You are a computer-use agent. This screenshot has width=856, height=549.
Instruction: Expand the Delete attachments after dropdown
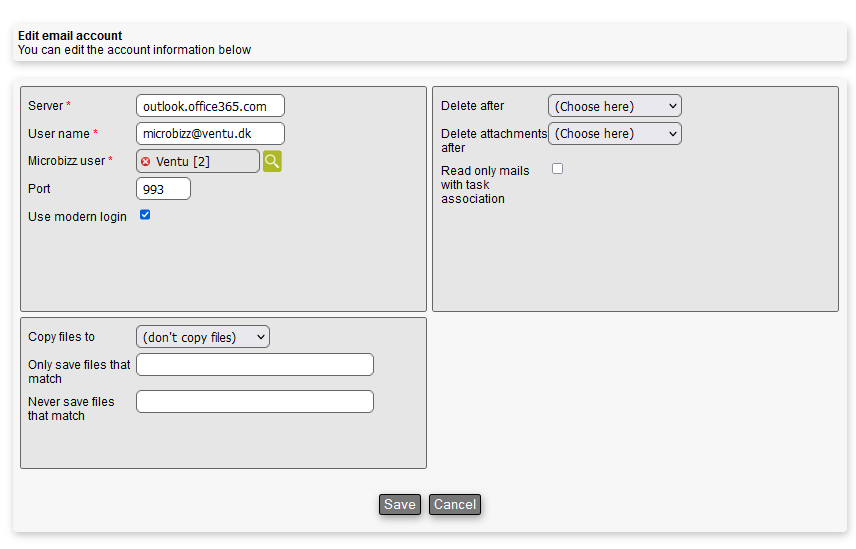pos(614,134)
